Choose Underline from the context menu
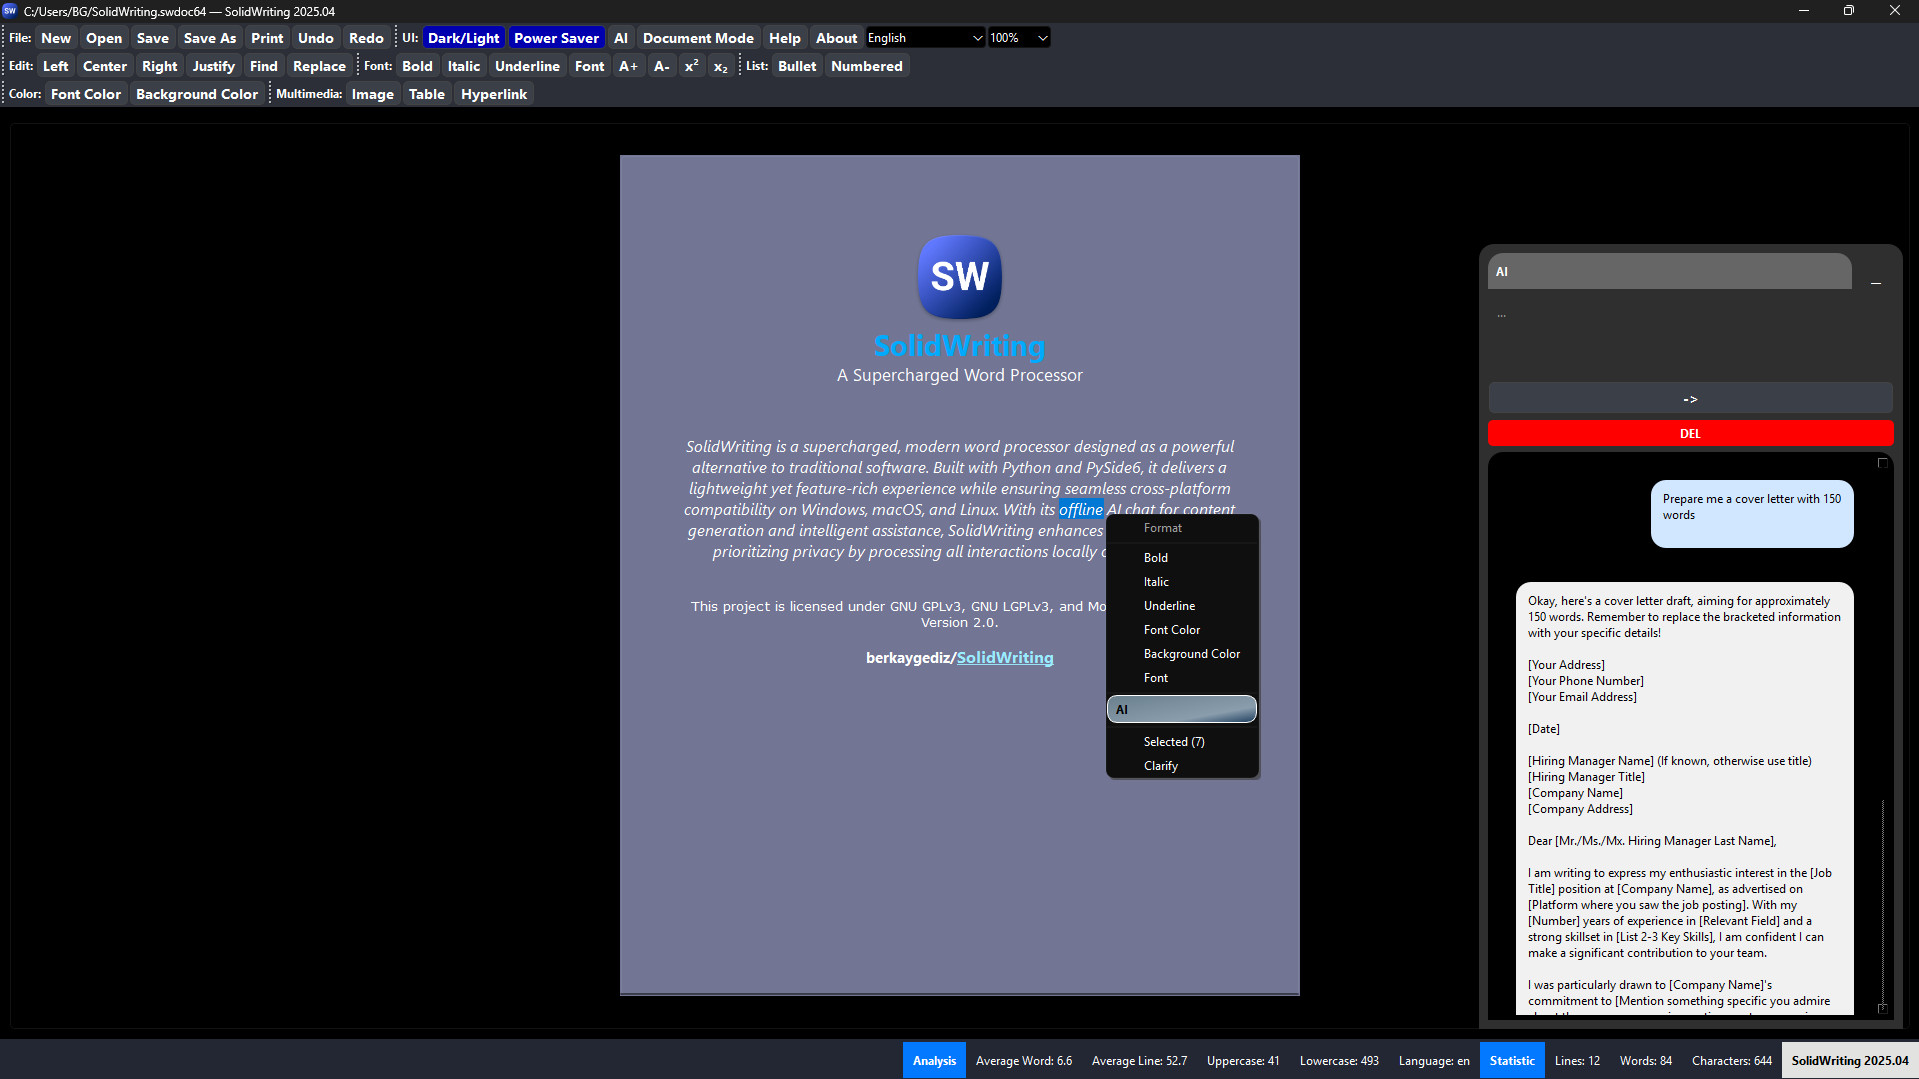The width and height of the screenshot is (1919, 1079). pyautogui.click(x=1182, y=606)
